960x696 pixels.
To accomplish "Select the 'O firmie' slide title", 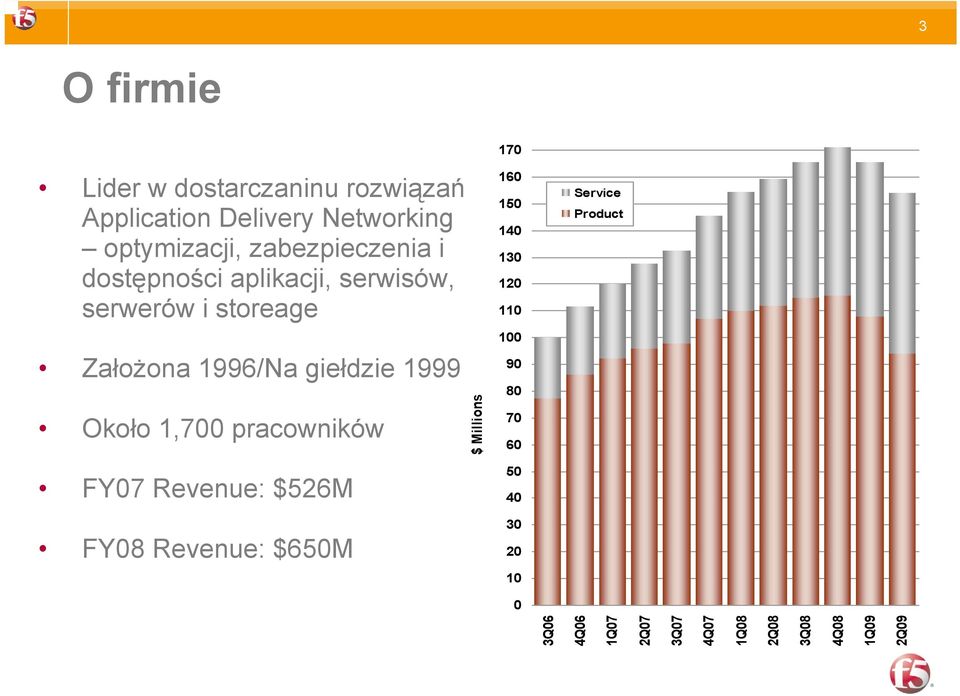I will [x=141, y=88].
